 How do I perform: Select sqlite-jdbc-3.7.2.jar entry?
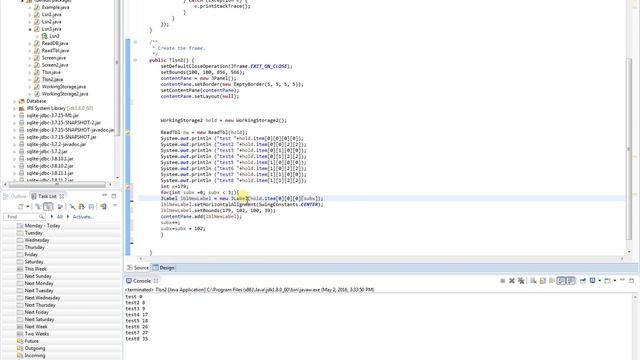tap(47, 151)
